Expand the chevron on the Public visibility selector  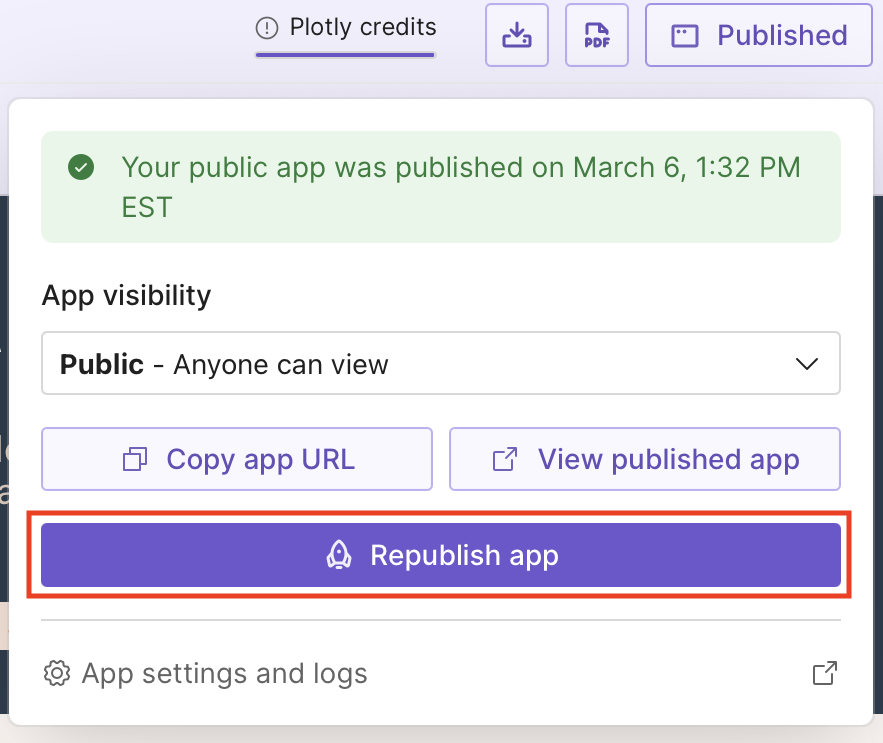click(x=807, y=363)
